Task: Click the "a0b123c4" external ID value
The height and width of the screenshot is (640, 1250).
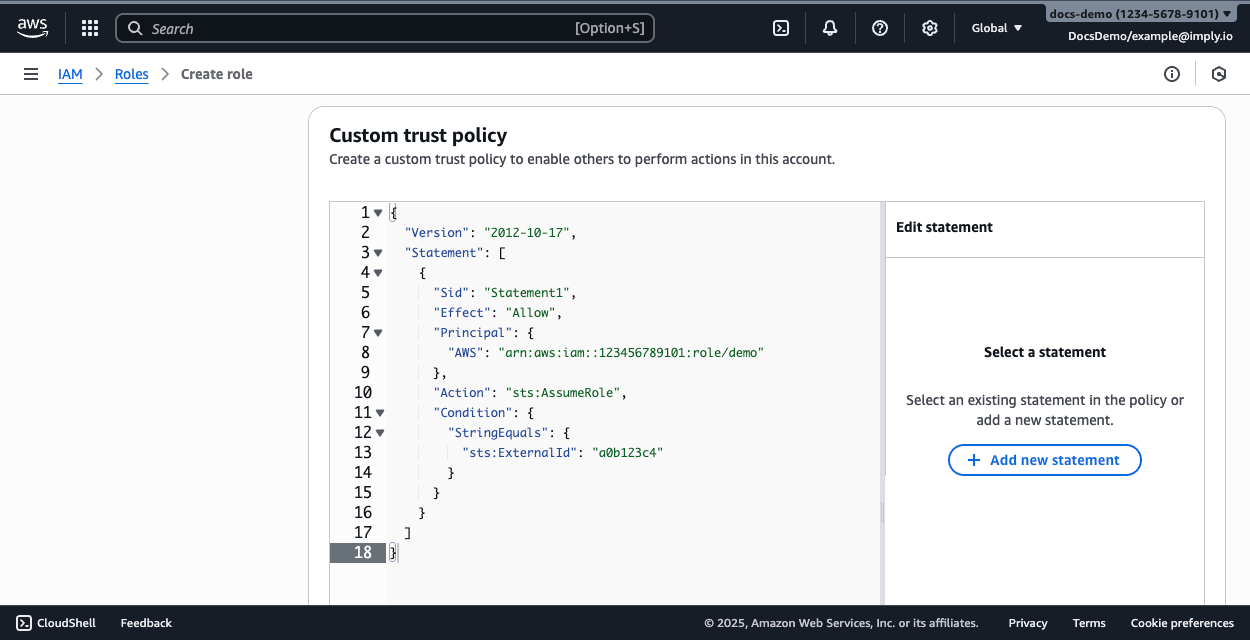Action: pos(628,453)
